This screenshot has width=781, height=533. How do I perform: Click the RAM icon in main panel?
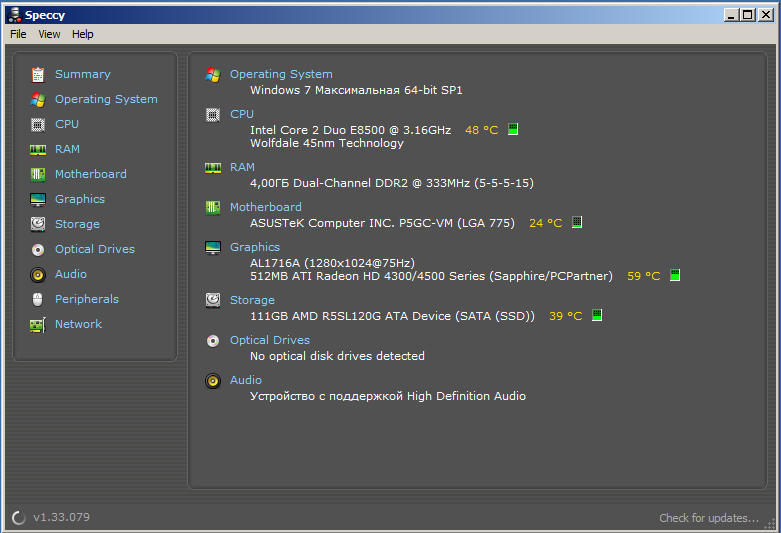(x=213, y=168)
